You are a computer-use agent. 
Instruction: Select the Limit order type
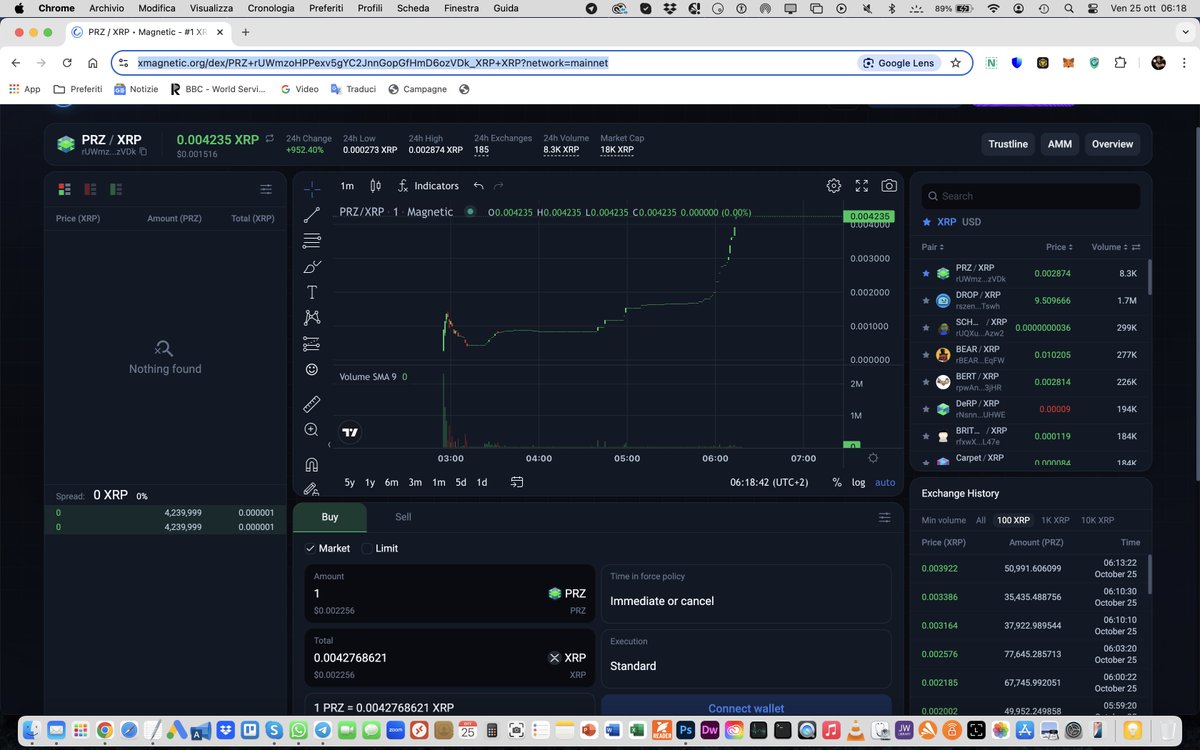(379, 548)
